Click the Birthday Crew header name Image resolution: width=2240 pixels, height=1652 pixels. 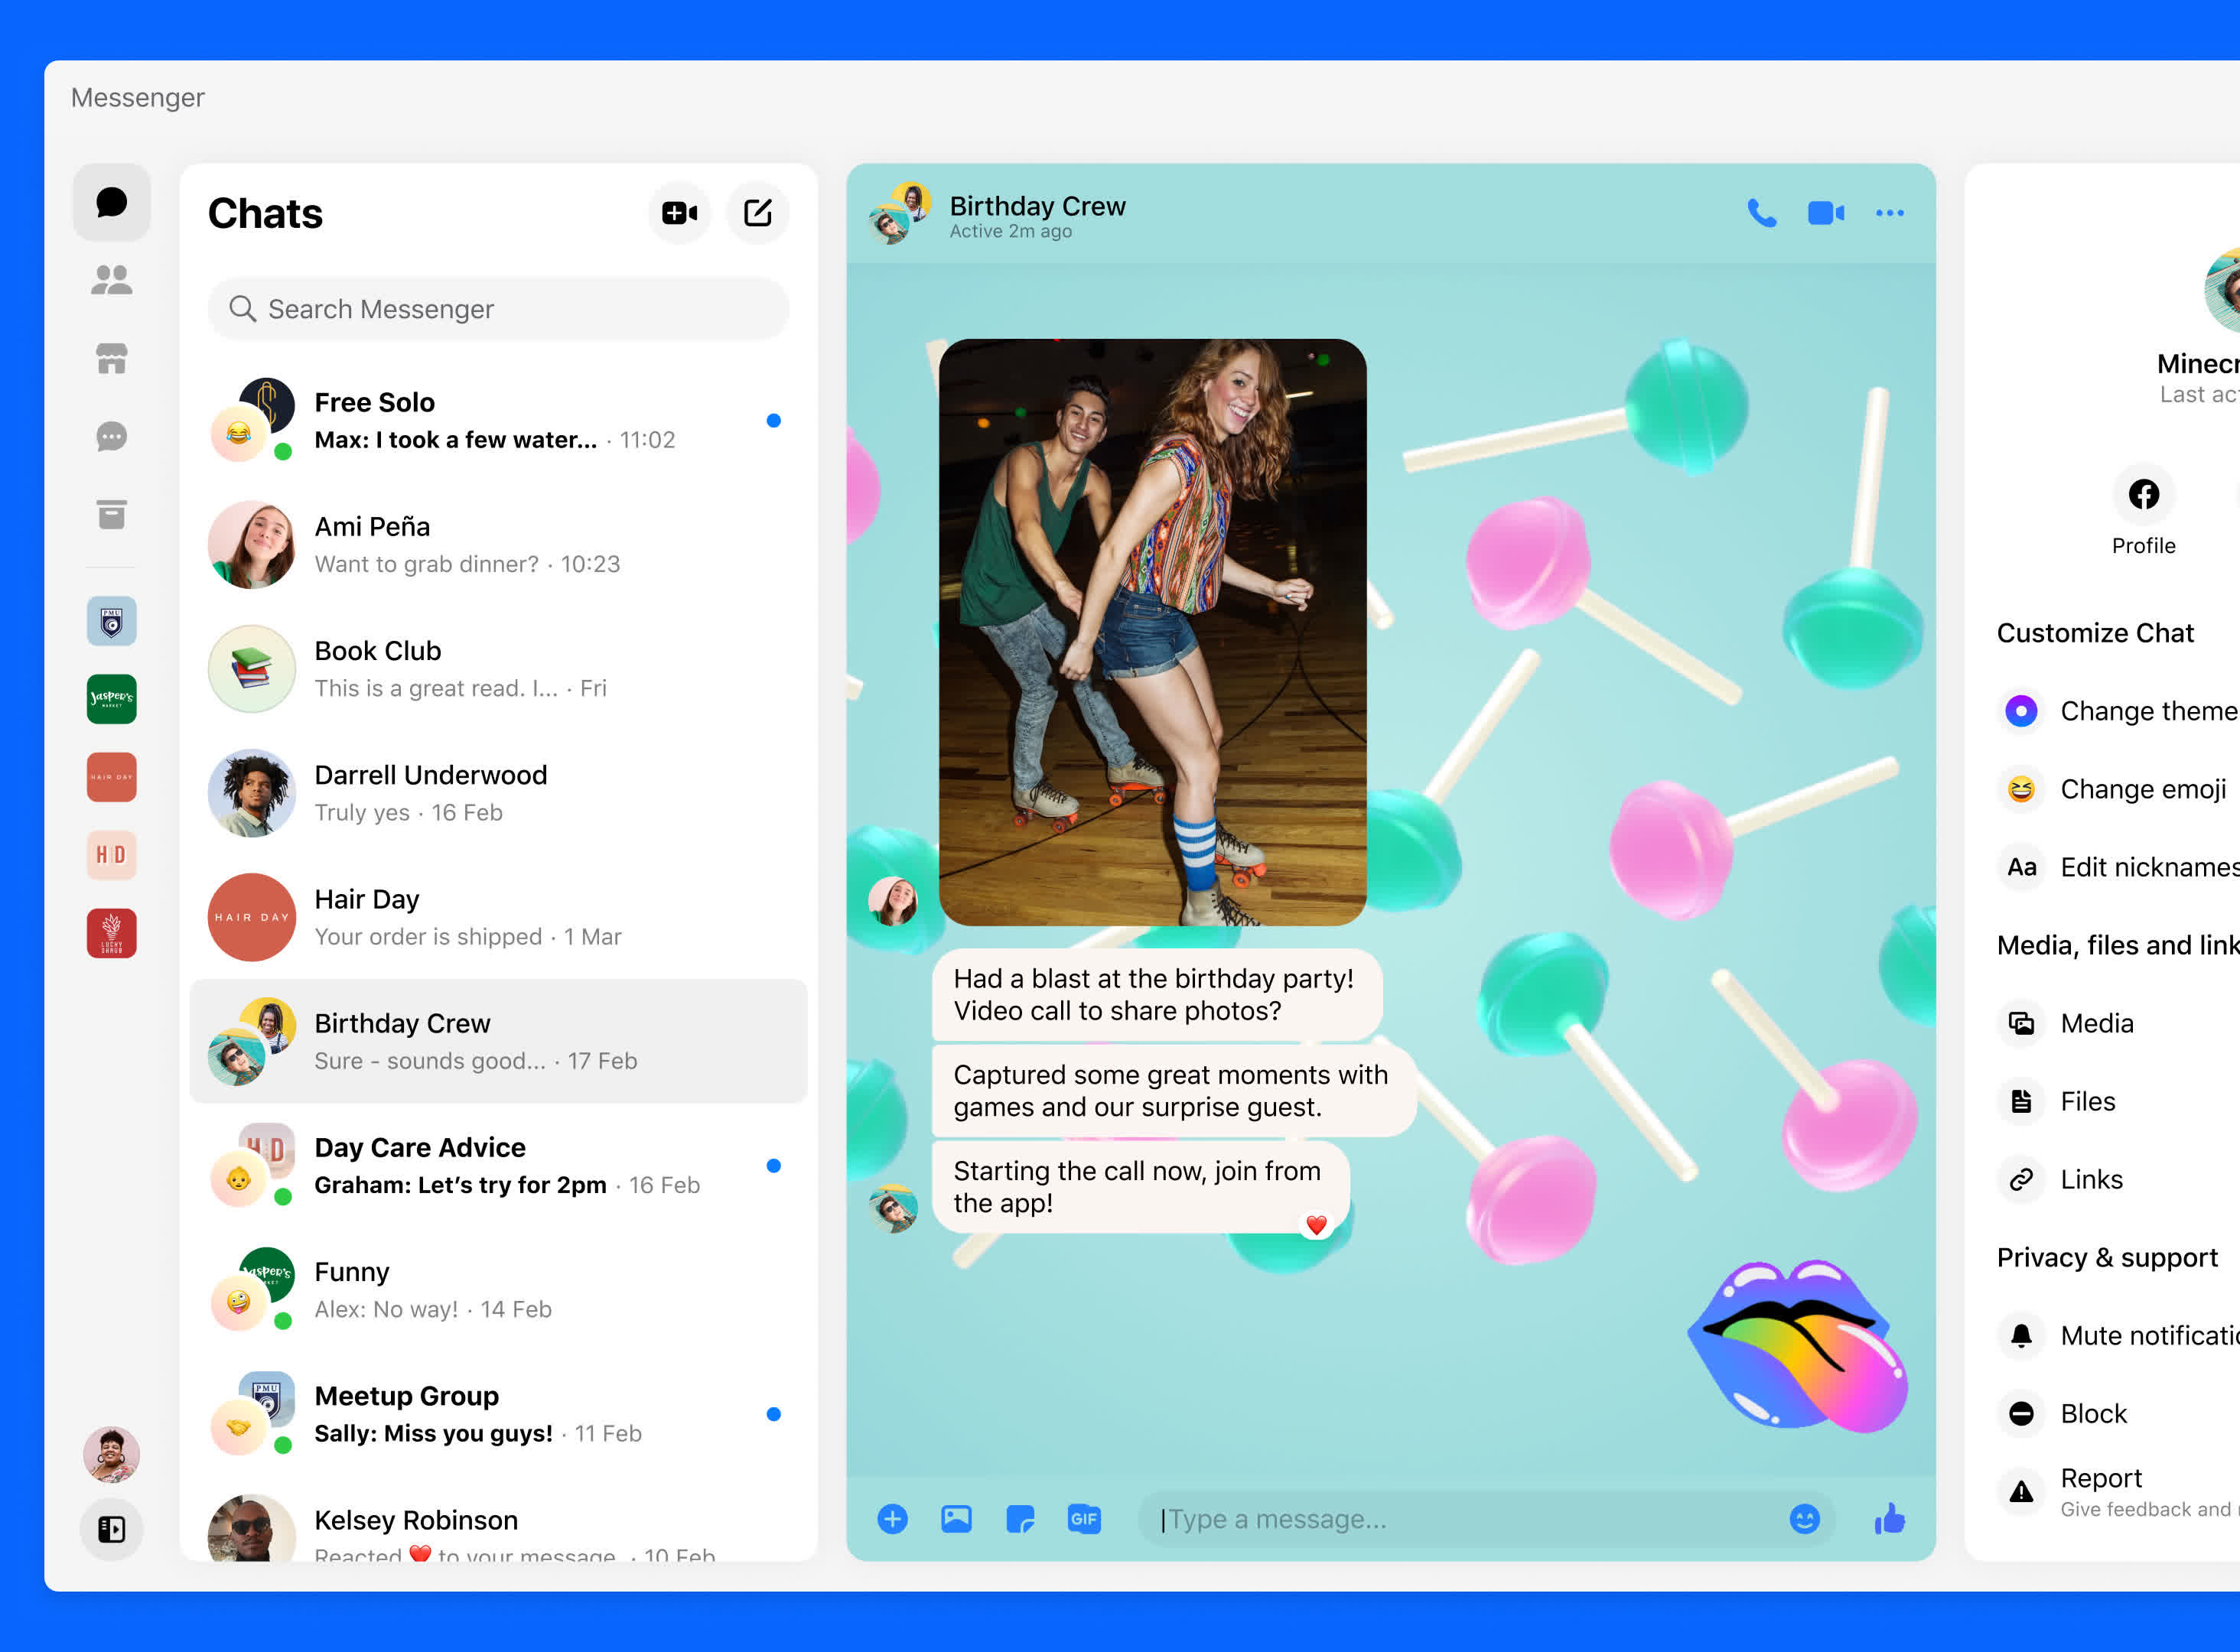click(x=1037, y=206)
